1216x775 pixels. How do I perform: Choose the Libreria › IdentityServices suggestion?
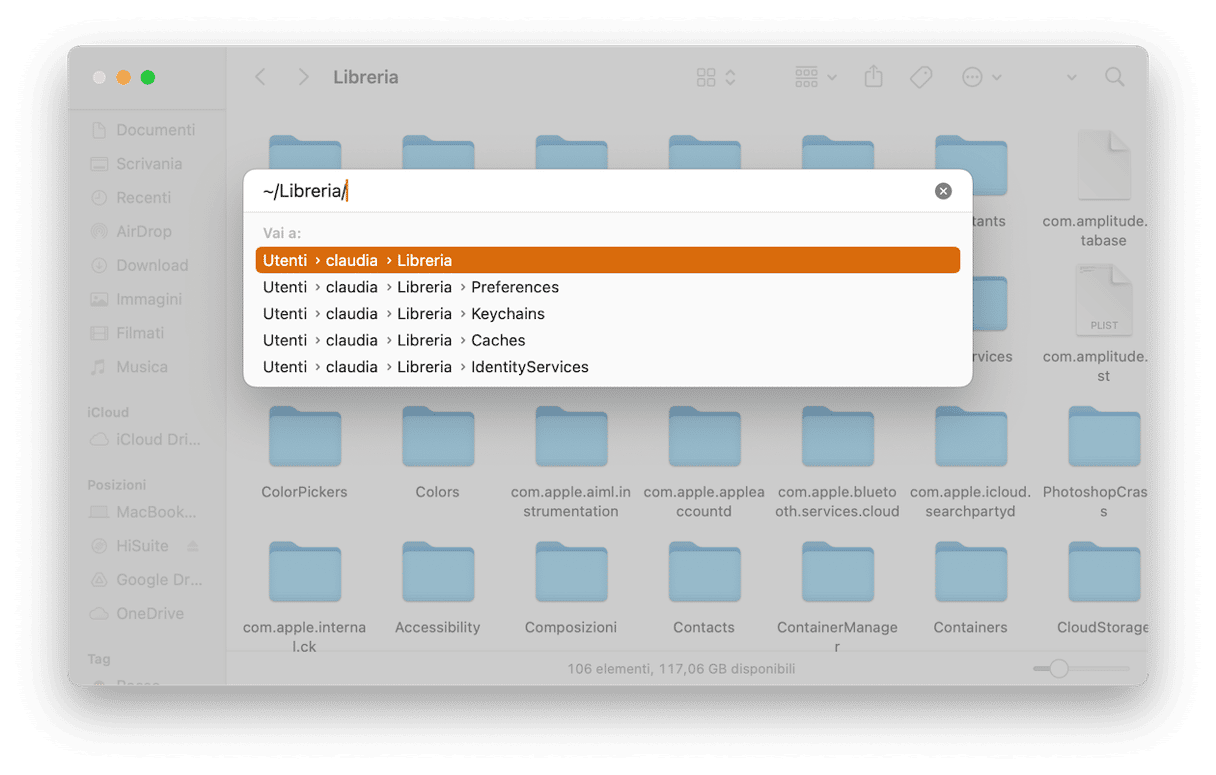[607, 367]
